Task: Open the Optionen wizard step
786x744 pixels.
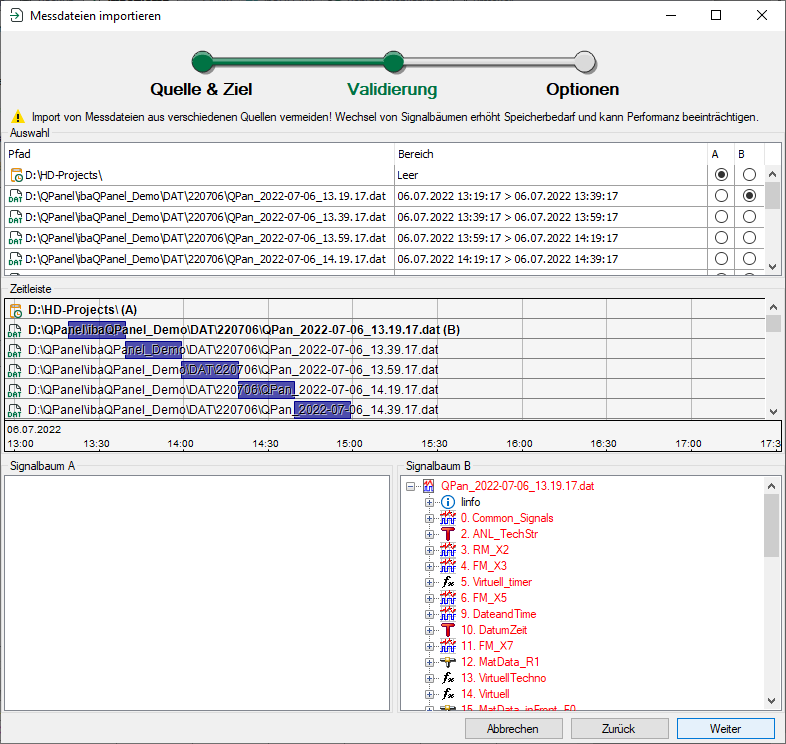Action: [584, 63]
